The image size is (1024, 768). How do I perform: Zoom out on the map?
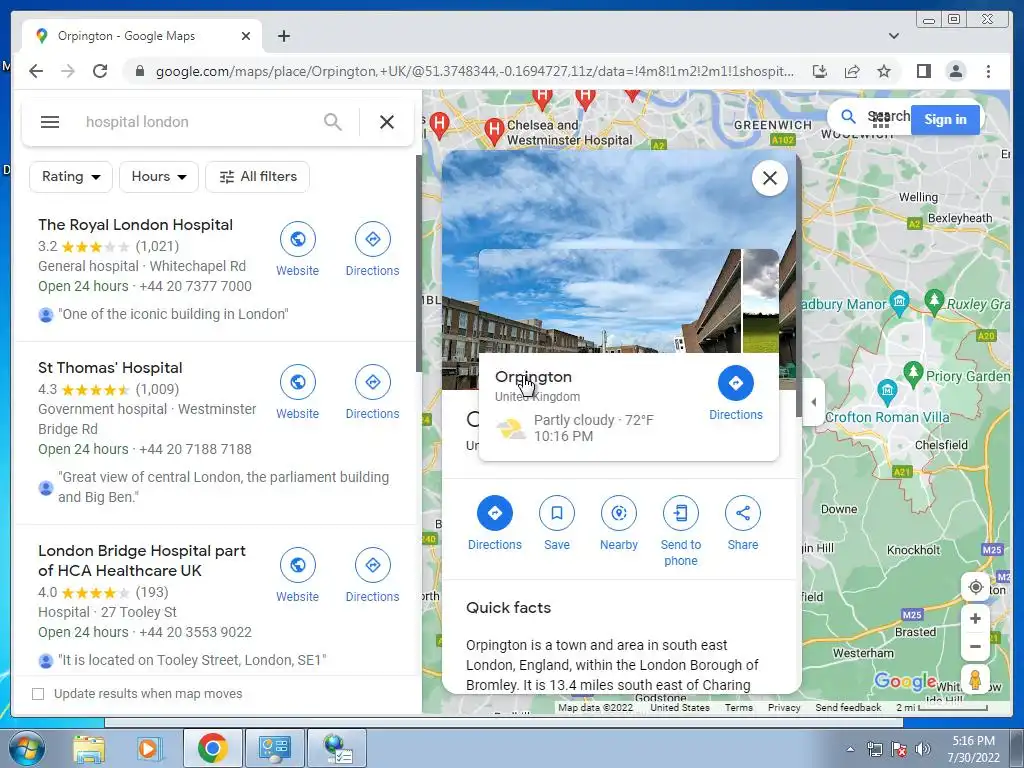coord(976,647)
